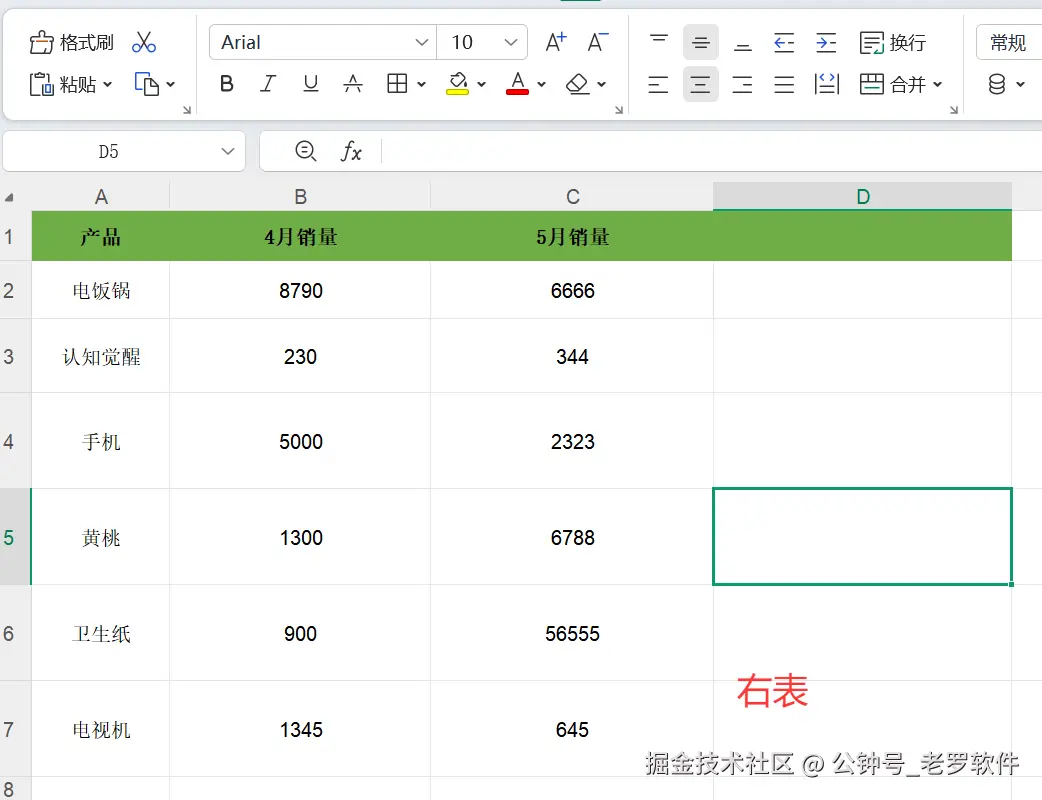The height and width of the screenshot is (800, 1042).
Task: Toggle Underline formatting
Action: (x=310, y=84)
